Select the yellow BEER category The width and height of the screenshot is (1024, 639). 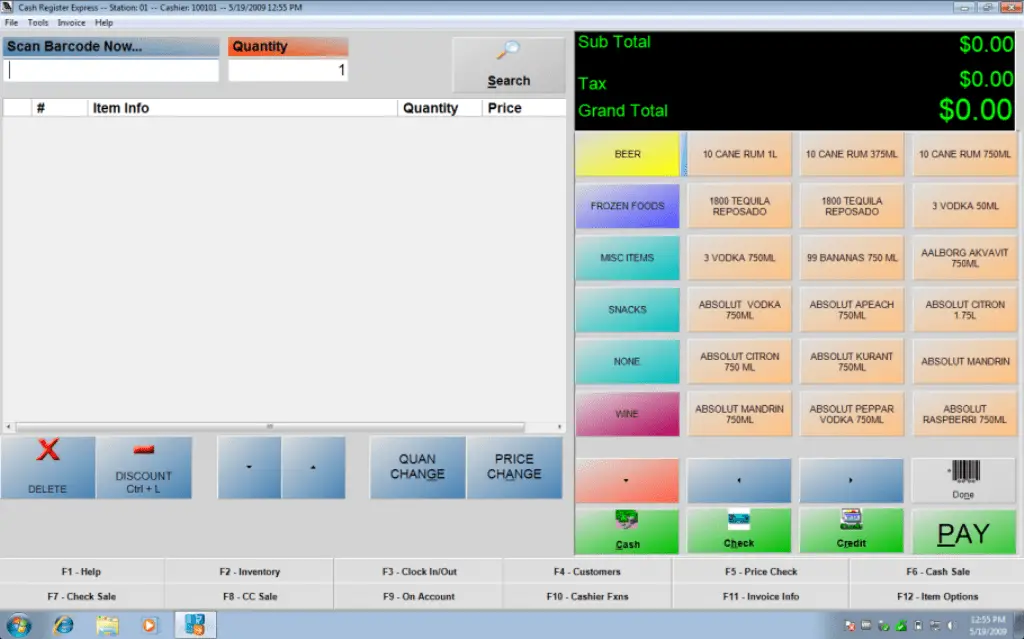pyautogui.click(x=627, y=154)
